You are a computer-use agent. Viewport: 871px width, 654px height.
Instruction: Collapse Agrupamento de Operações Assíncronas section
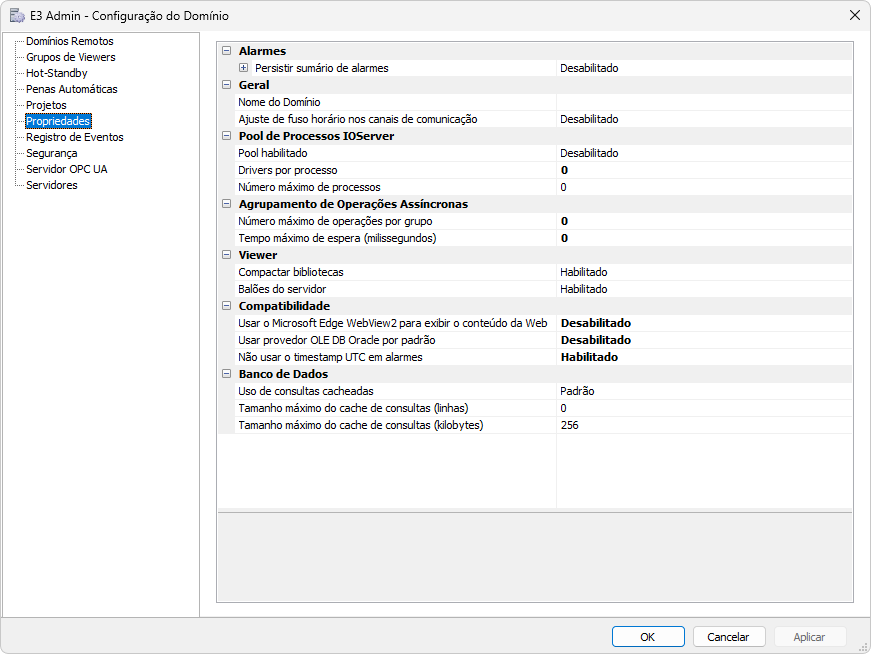[226, 204]
